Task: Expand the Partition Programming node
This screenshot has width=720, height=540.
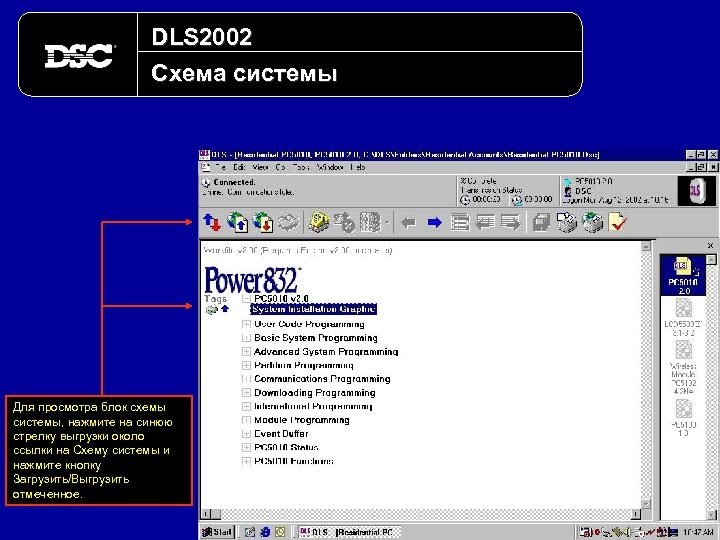Action: tap(246, 366)
